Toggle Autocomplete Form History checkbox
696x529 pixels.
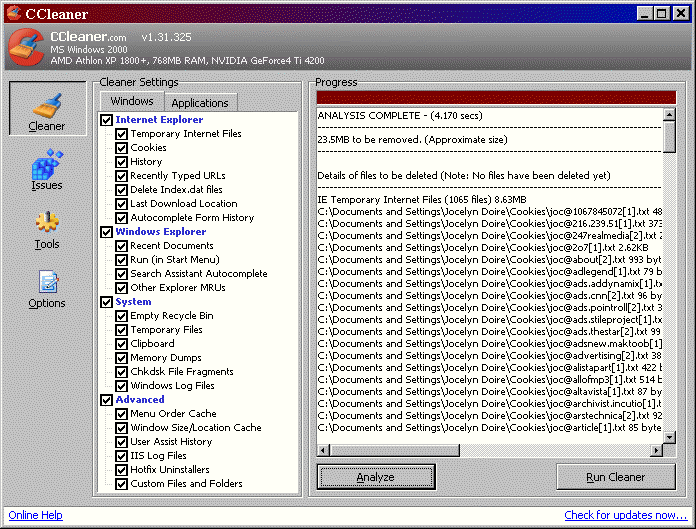point(121,218)
